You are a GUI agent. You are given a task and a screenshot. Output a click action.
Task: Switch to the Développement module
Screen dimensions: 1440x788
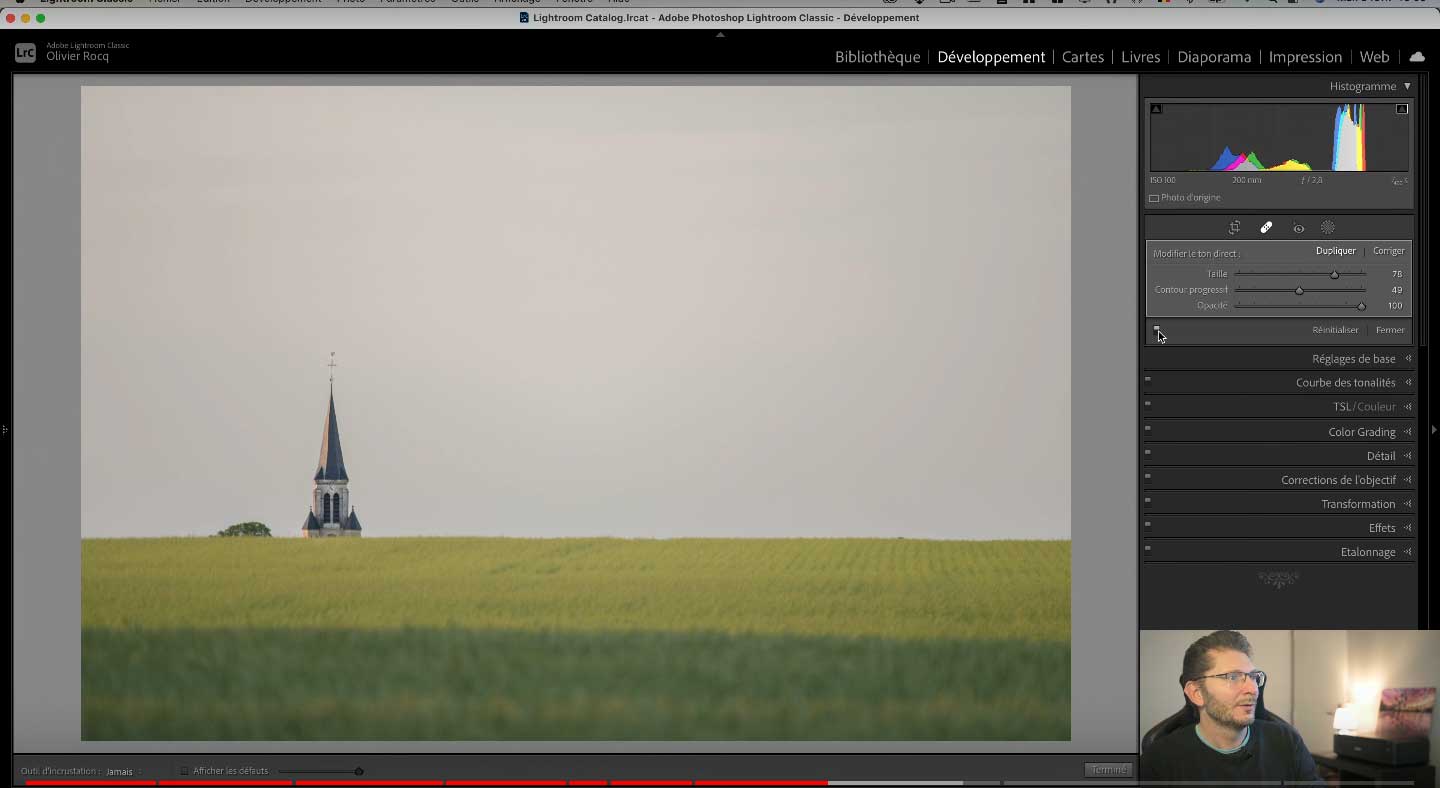pyautogui.click(x=991, y=57)
